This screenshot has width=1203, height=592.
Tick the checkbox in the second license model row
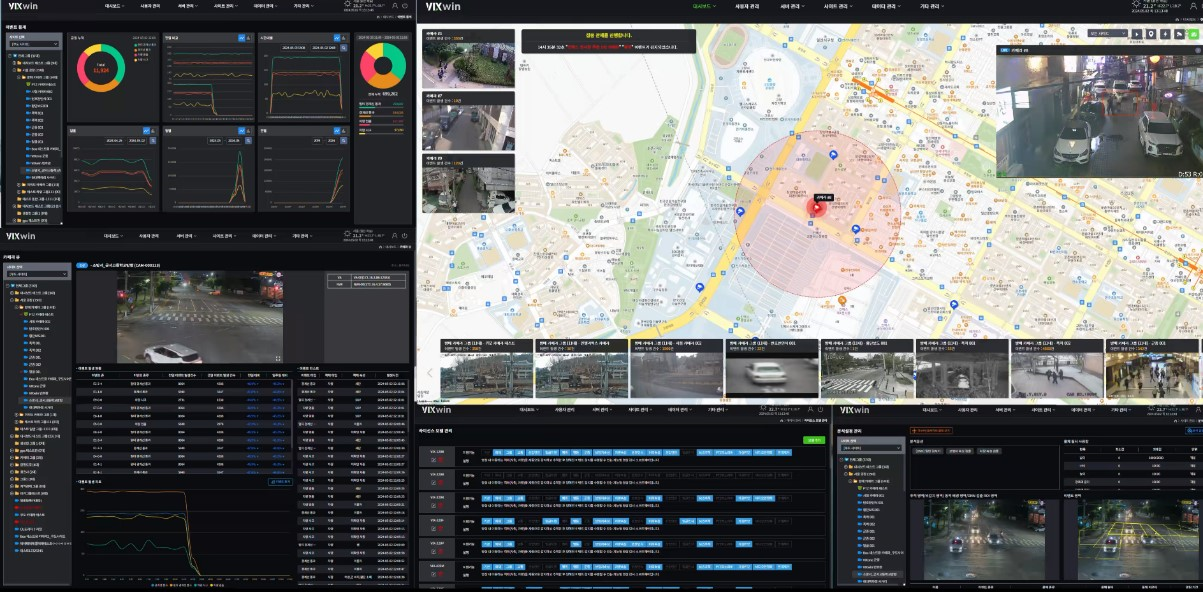point(434,484)
